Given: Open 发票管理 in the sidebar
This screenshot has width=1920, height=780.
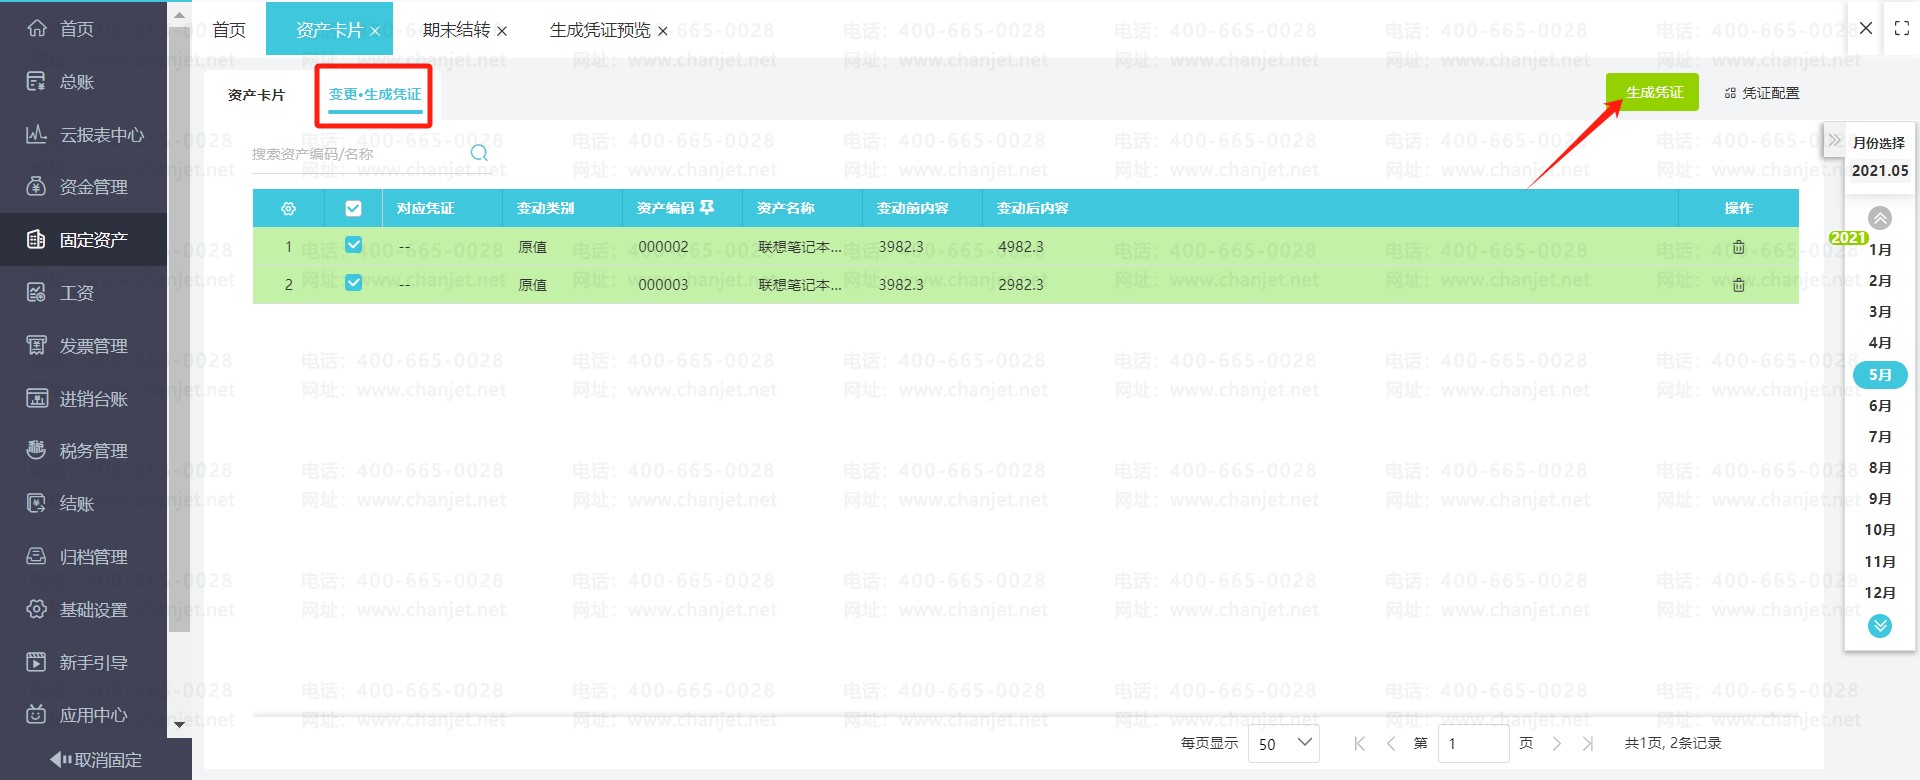Looking at the screenshot, I should tap(76, 346).
